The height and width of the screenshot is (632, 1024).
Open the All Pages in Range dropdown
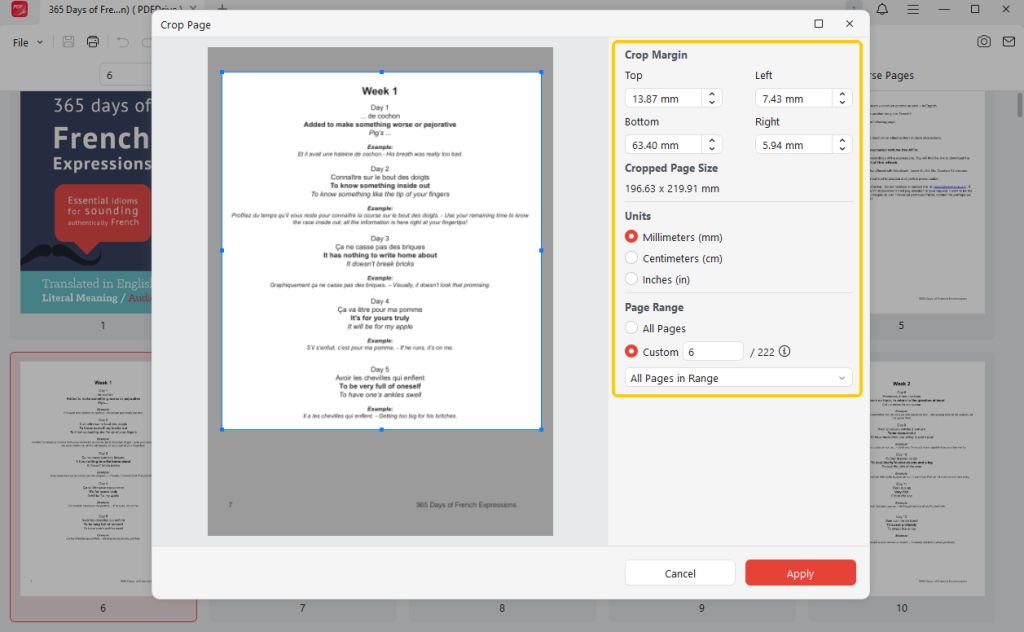pos(738,377)
